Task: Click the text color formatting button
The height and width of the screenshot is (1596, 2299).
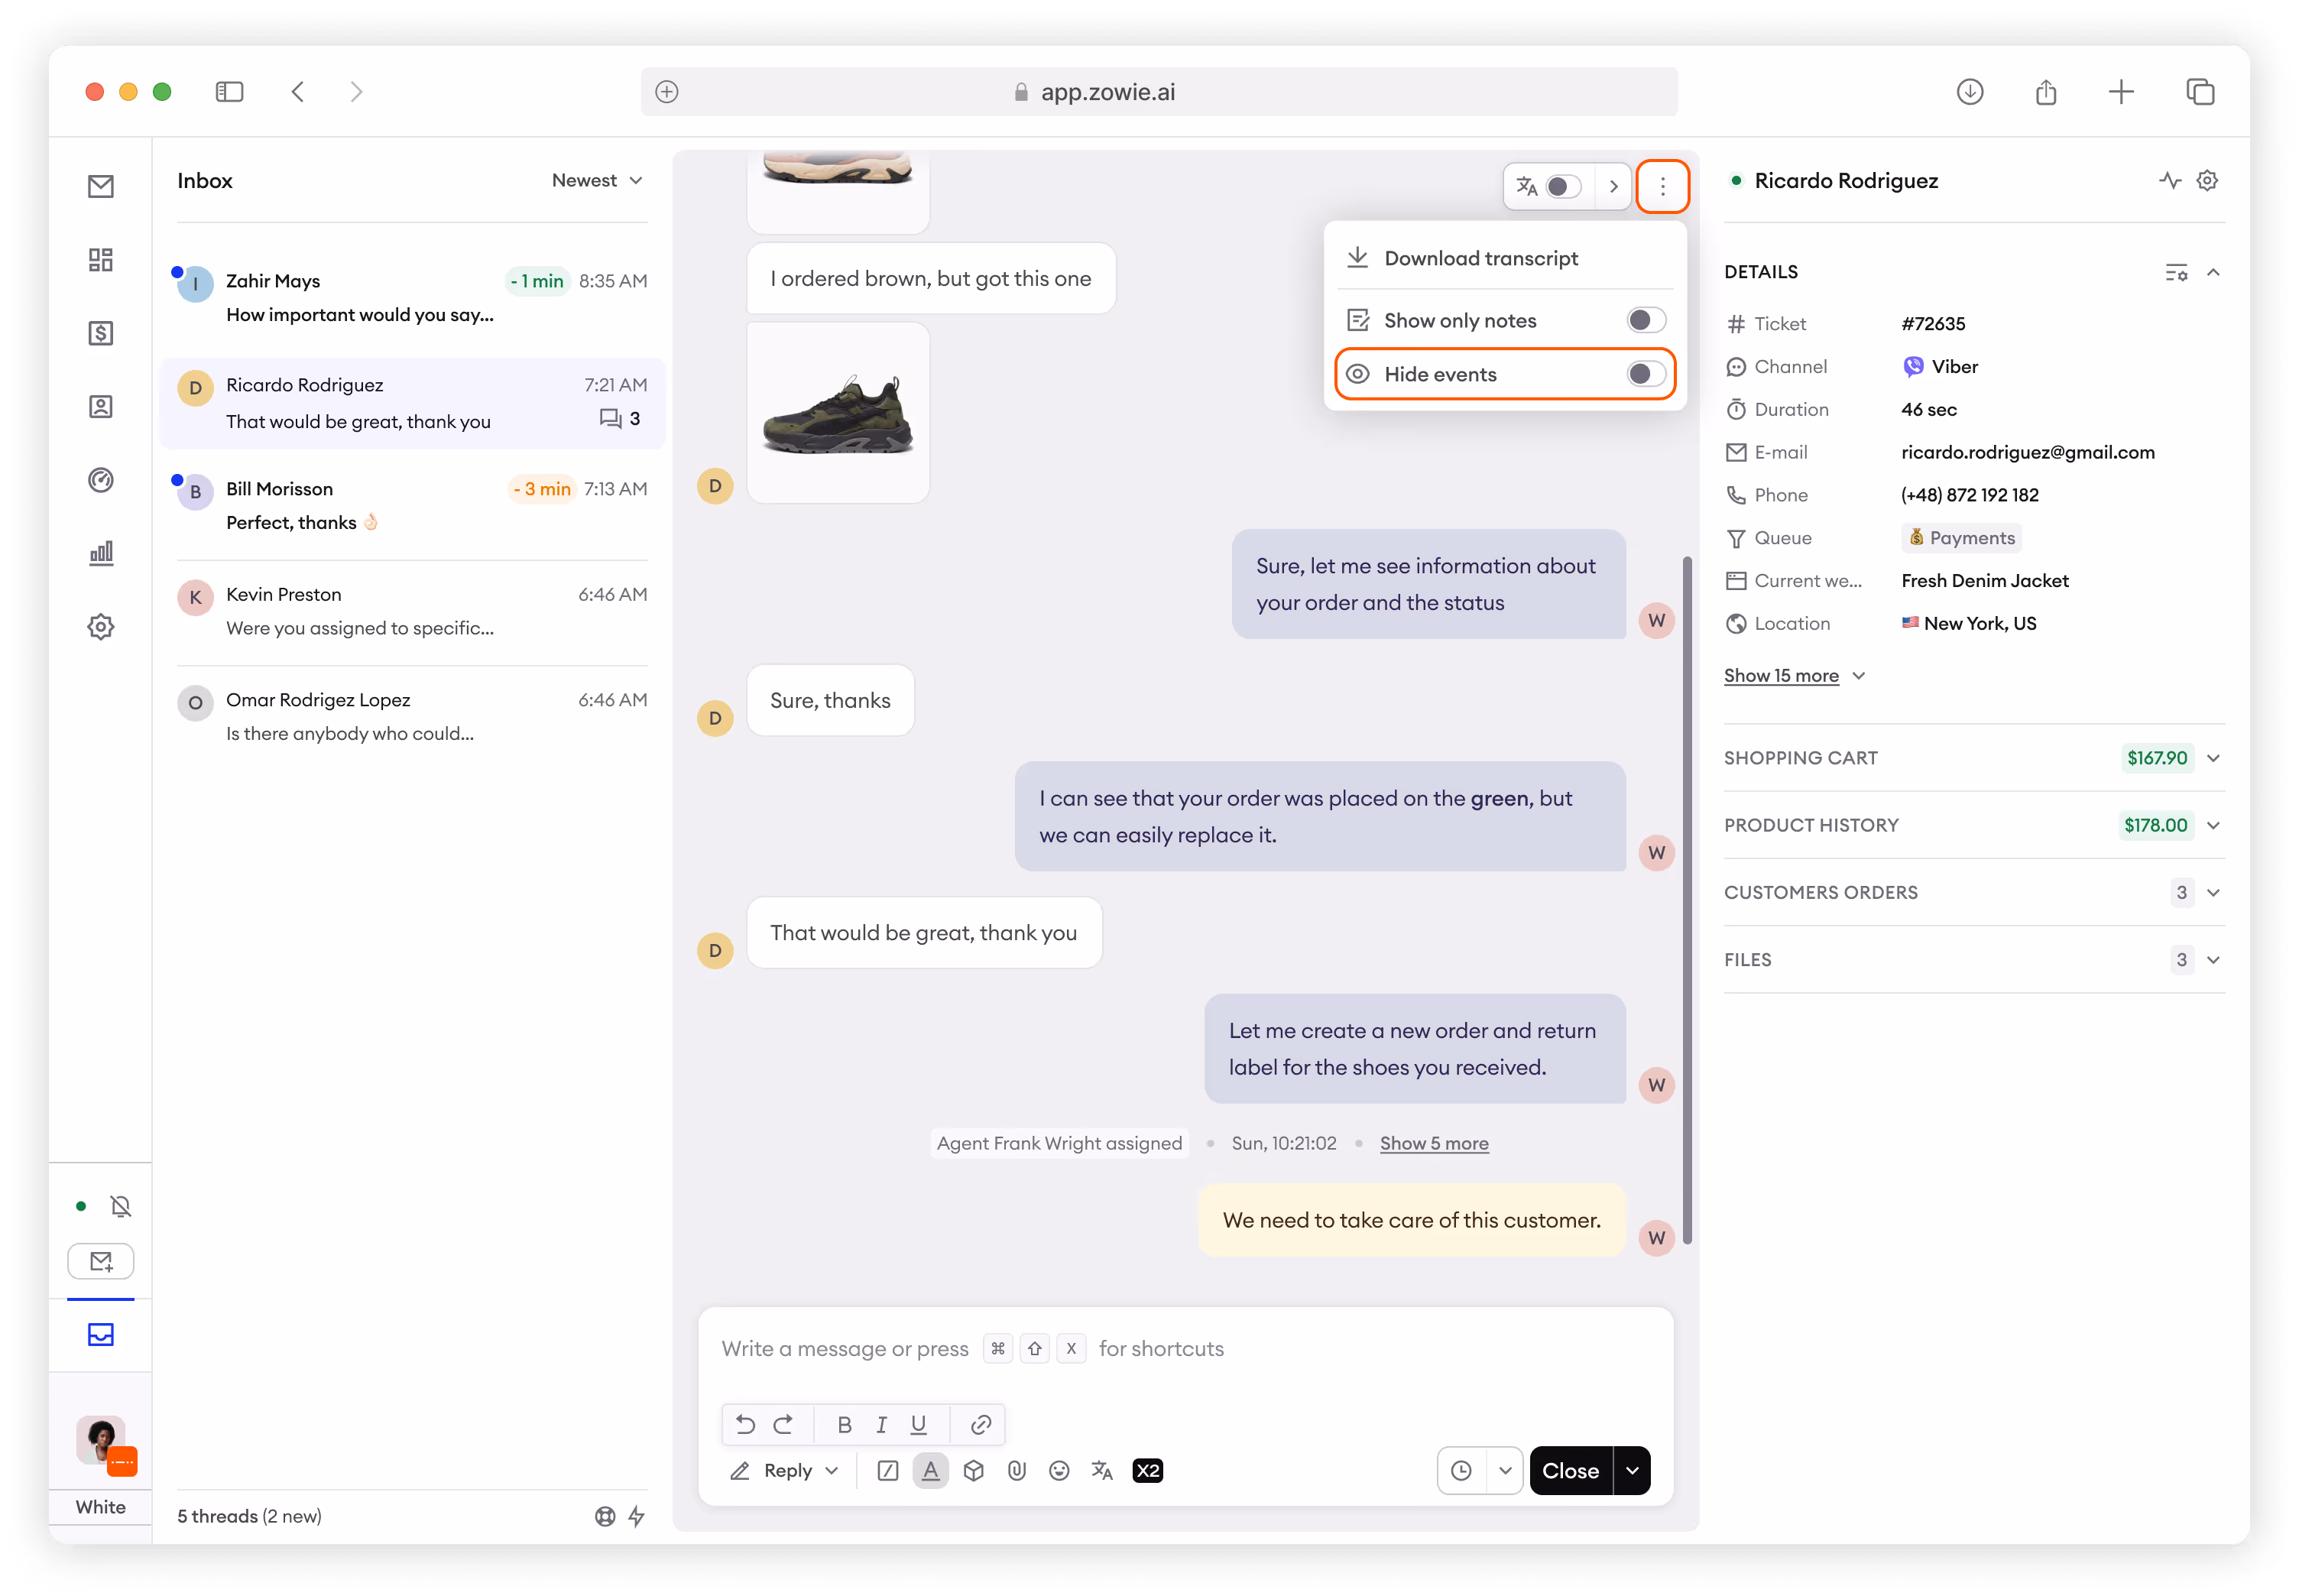Action: tap(930, 1470)
